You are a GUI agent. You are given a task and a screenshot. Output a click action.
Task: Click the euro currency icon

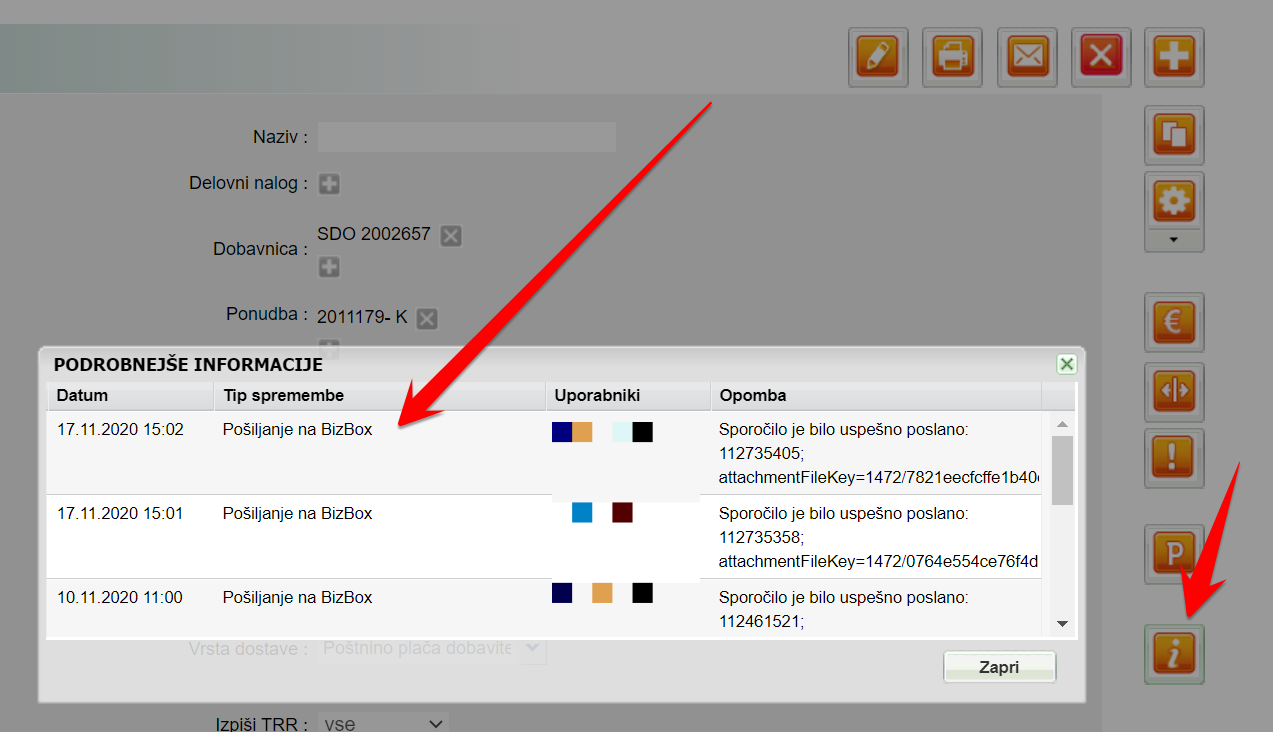1174,323
